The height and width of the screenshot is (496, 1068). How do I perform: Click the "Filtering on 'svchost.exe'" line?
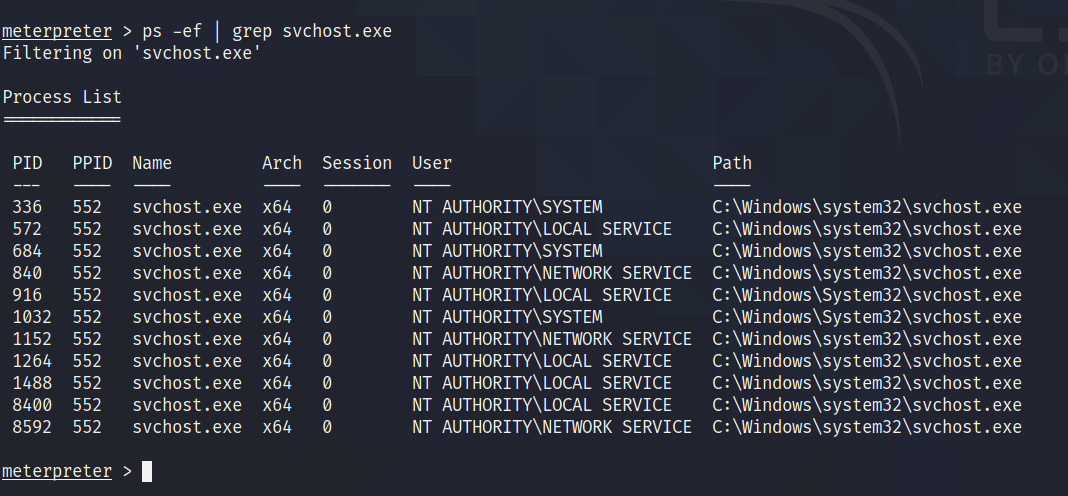(132, 53)
